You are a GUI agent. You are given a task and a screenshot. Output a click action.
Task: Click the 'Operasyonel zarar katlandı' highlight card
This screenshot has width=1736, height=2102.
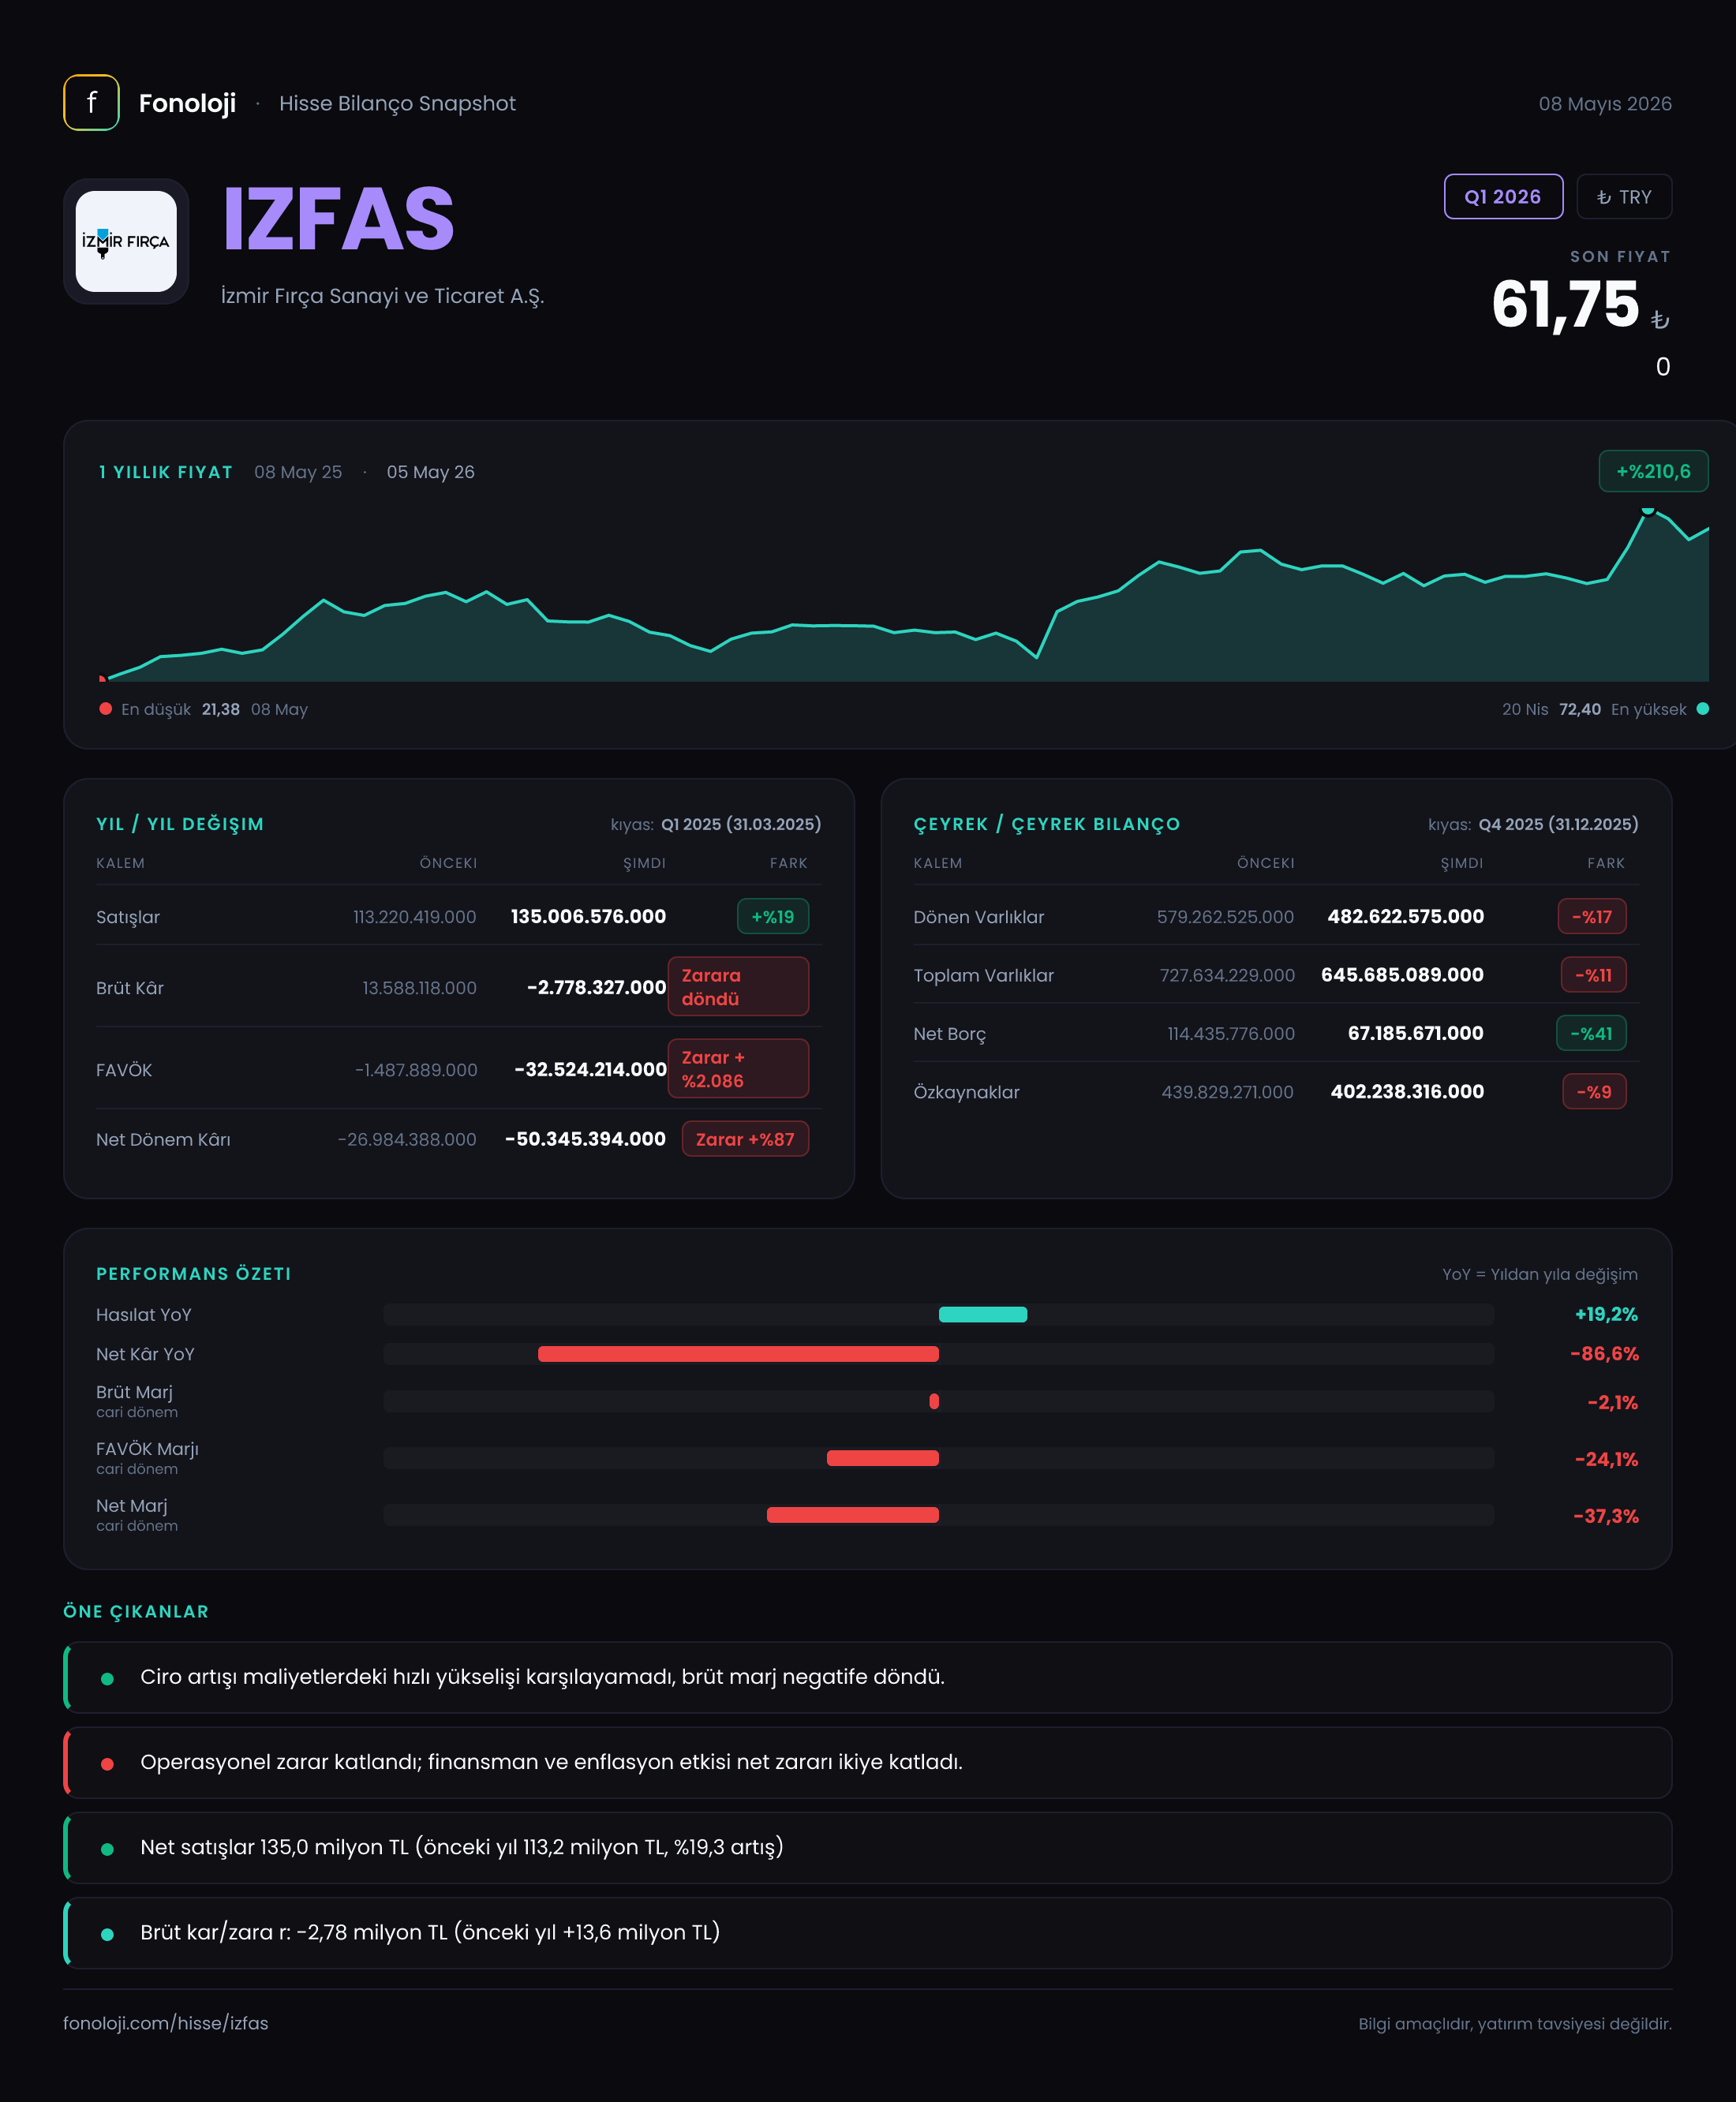pyautogui.click(x=867, y=1762)
